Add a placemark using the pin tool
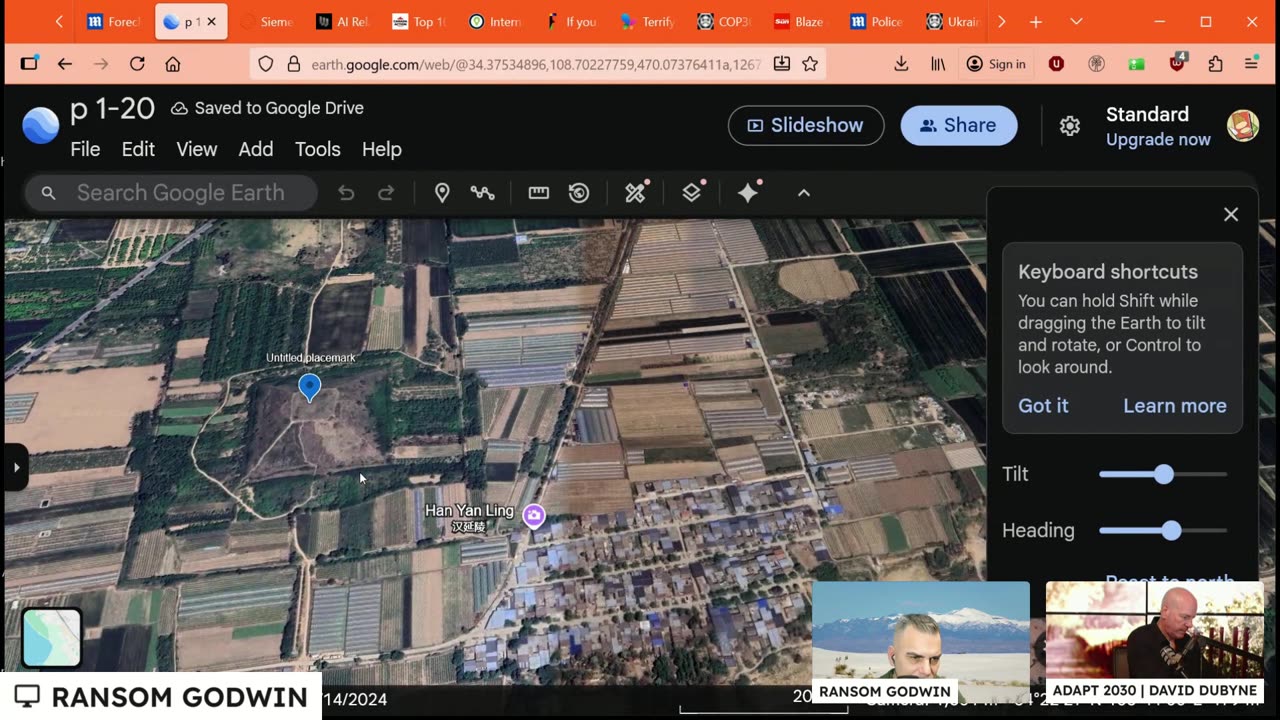 [442, 193]
